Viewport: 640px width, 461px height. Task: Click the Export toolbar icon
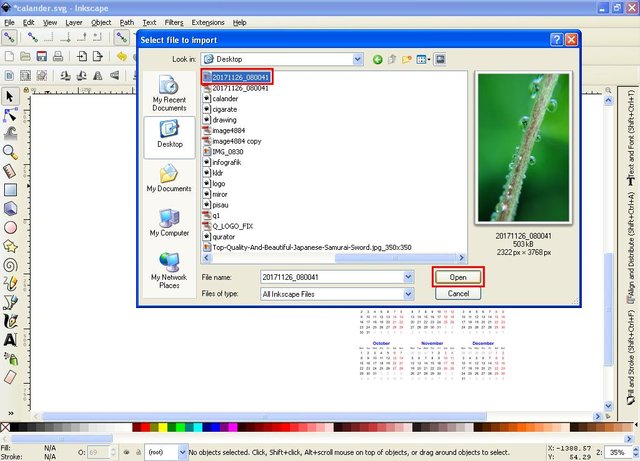pyautogui.click(x=98, y=56)
